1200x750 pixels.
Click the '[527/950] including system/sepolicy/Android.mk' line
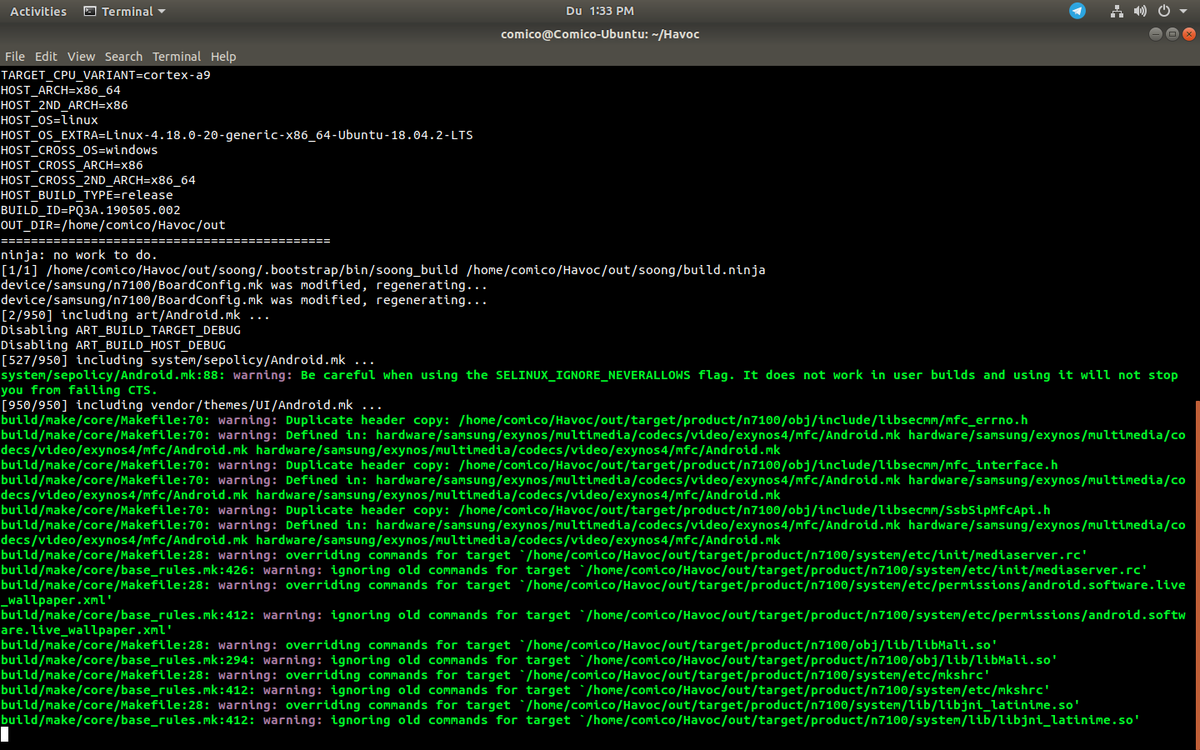[x=189, y=360]
